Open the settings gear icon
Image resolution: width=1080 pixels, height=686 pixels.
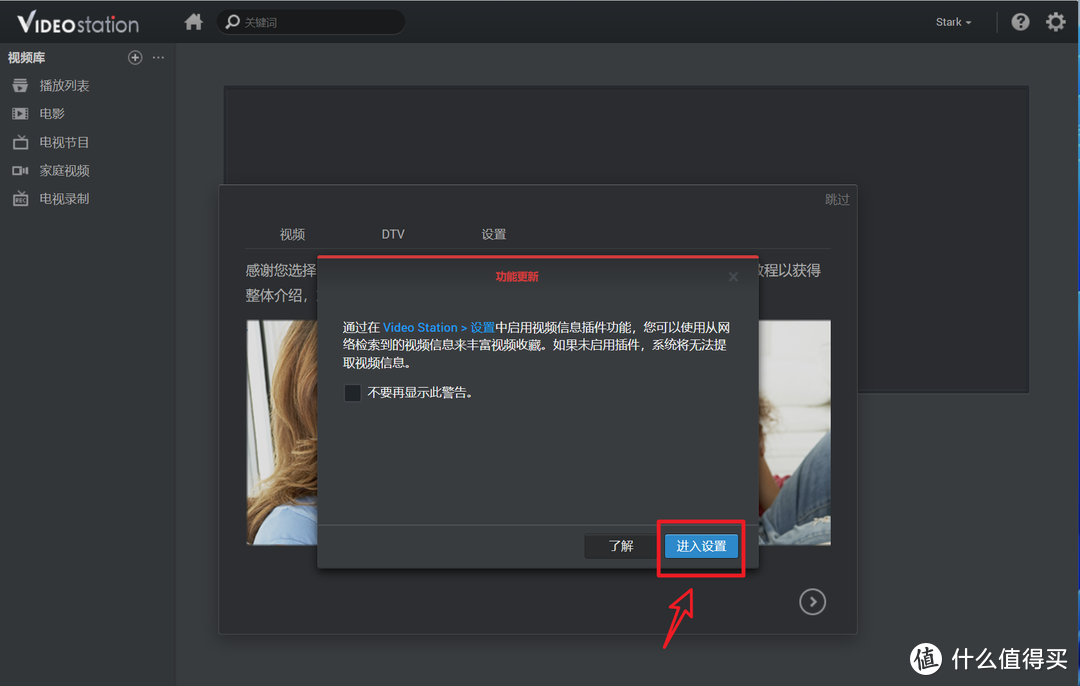1055,22
